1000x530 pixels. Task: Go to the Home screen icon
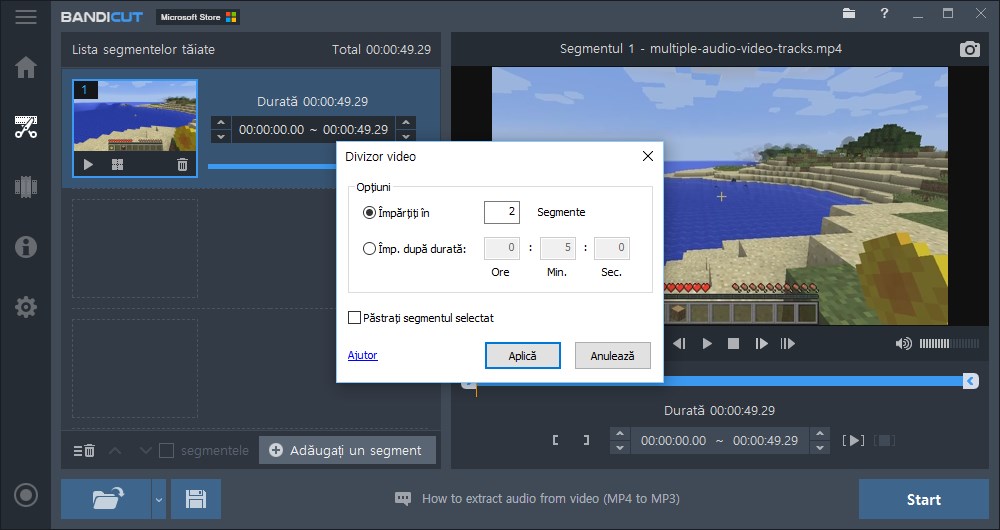[x=26, y=67]
